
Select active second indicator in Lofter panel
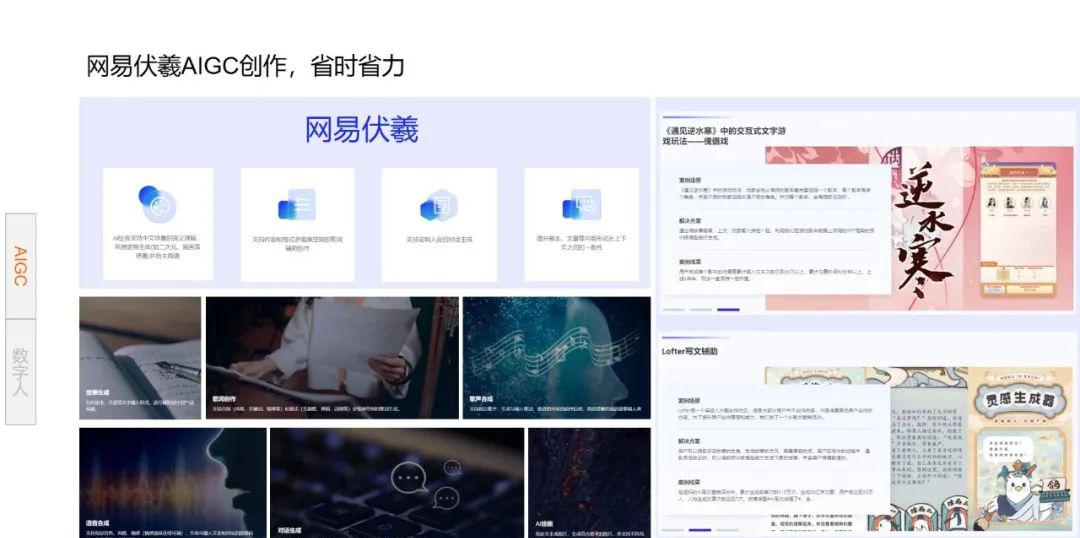[700, 530]
